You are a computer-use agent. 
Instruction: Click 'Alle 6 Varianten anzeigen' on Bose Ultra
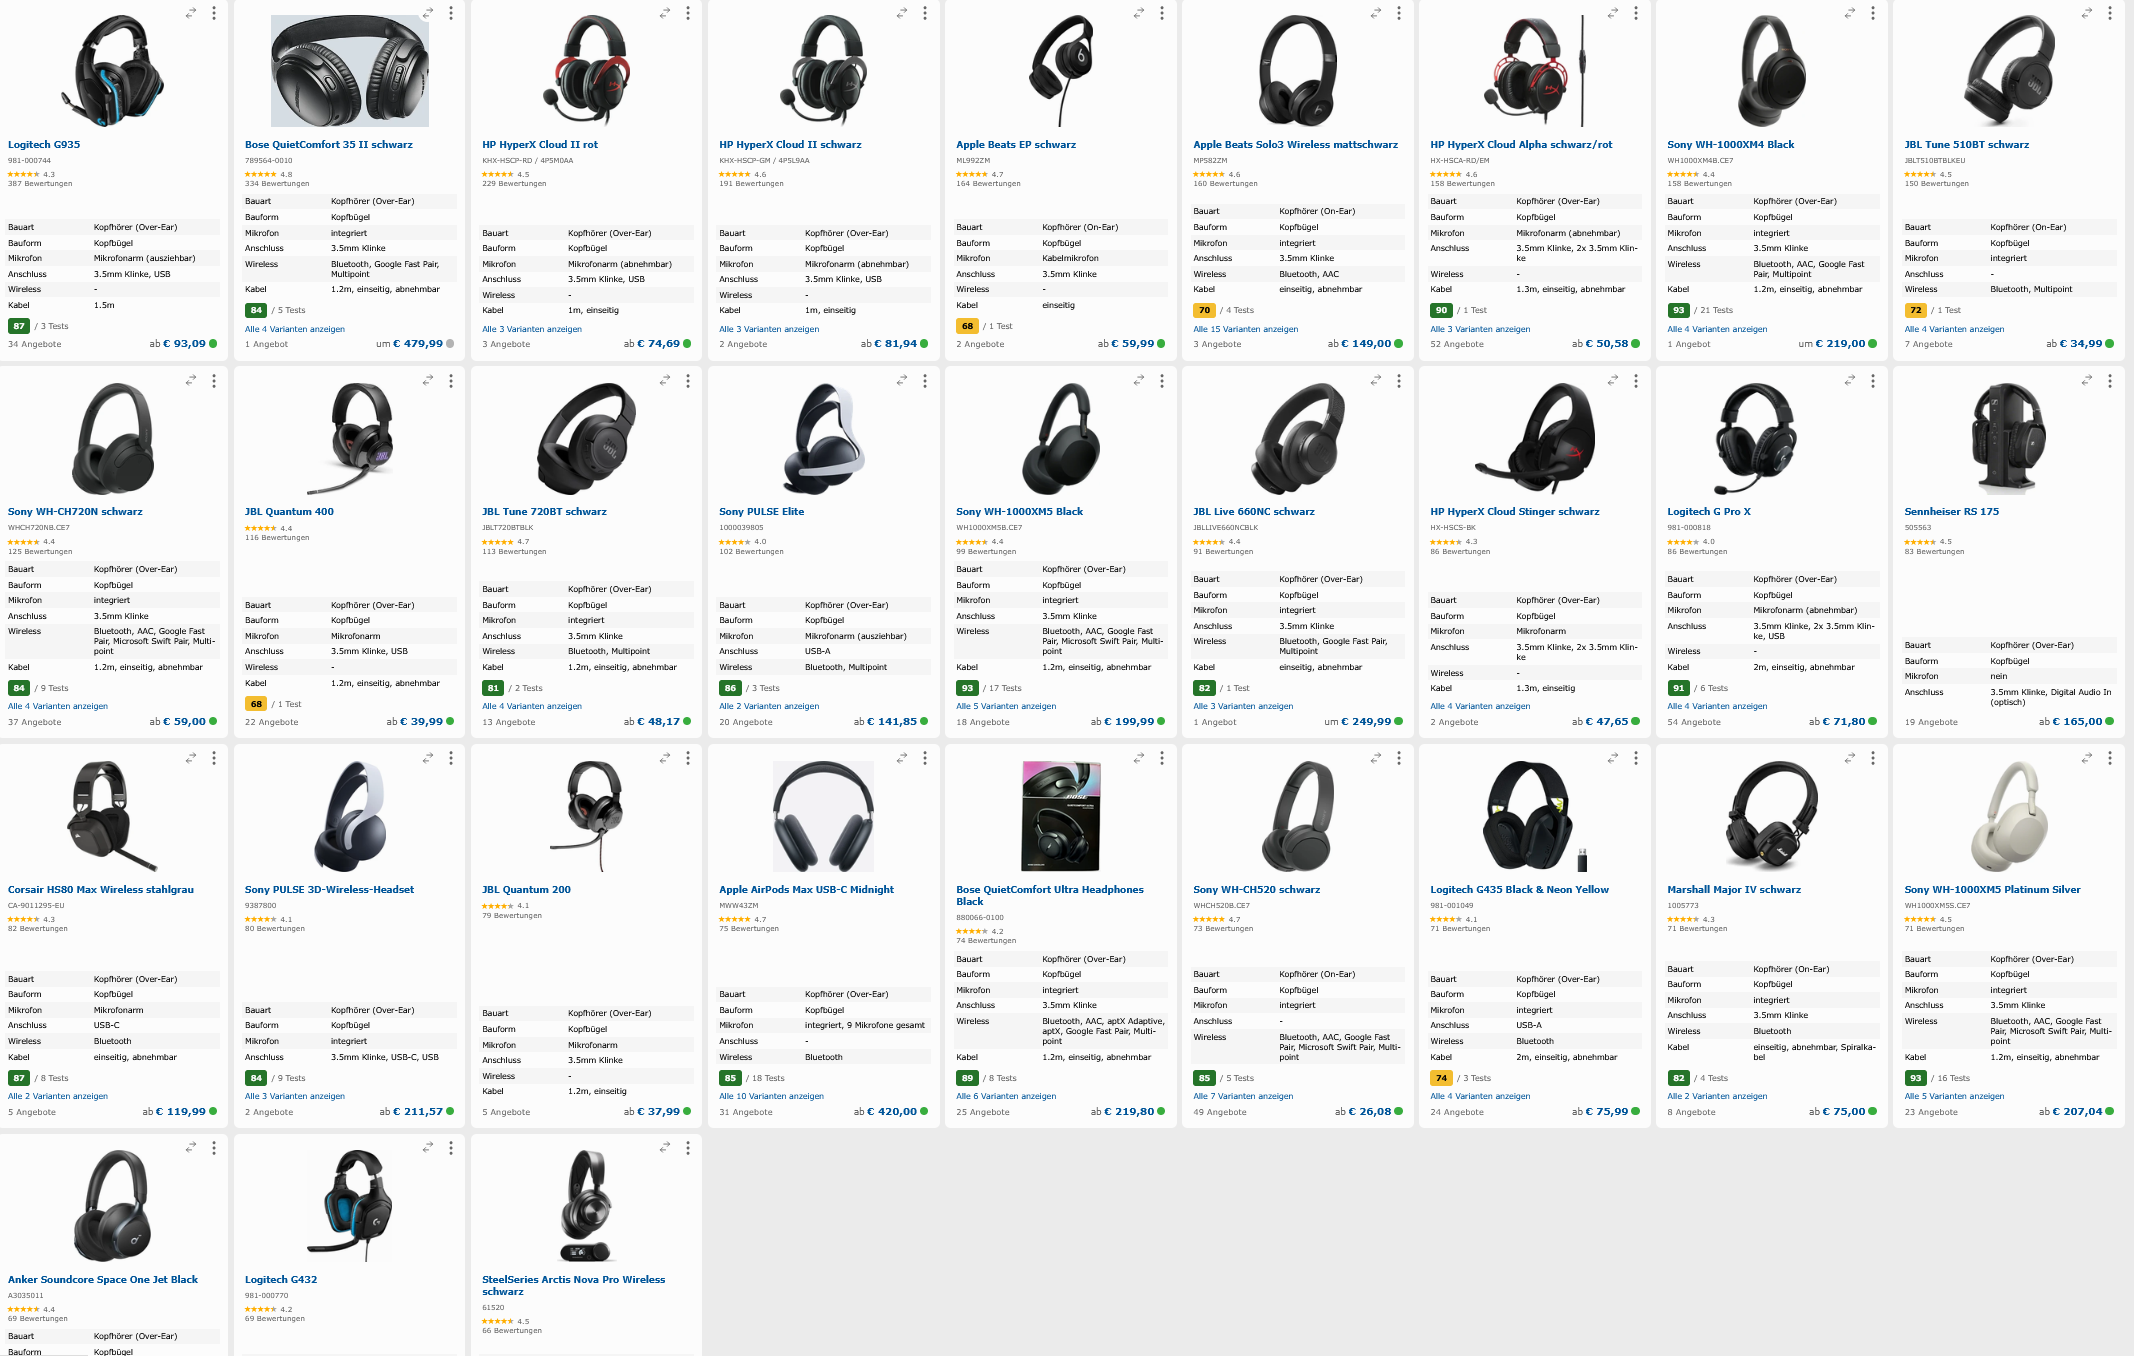click(1006, 1096)
